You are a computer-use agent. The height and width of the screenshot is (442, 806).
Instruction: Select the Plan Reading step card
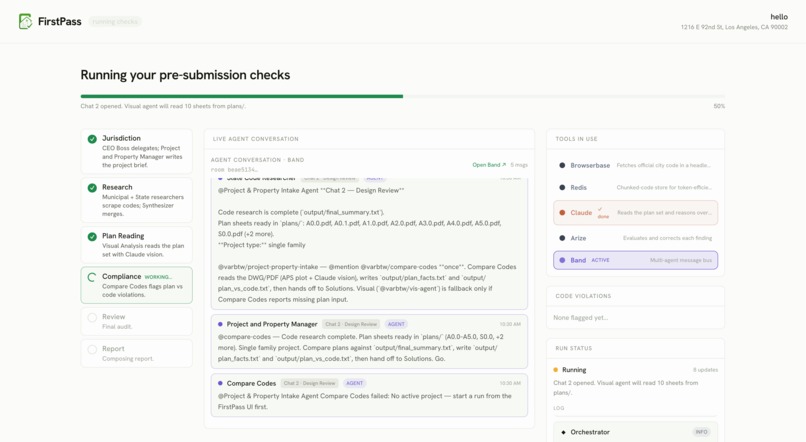click(137, 245)
